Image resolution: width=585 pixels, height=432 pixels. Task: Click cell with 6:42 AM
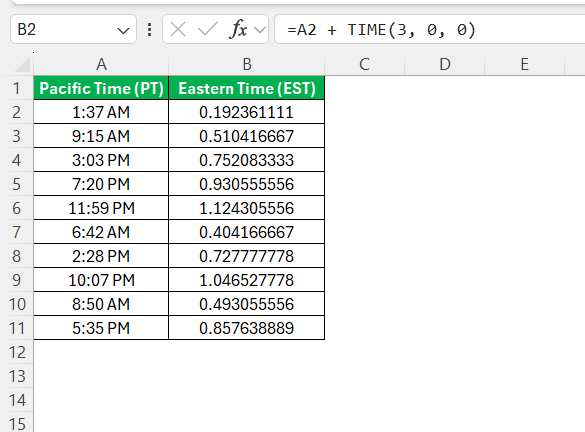pyautogui.click(x=101, y=232)
